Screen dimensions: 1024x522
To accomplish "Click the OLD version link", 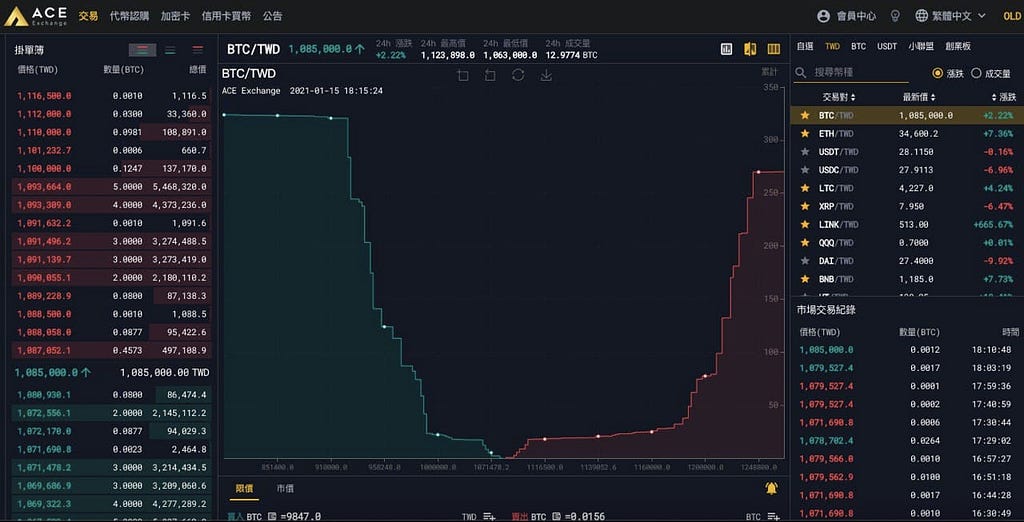I will 1012,16.
